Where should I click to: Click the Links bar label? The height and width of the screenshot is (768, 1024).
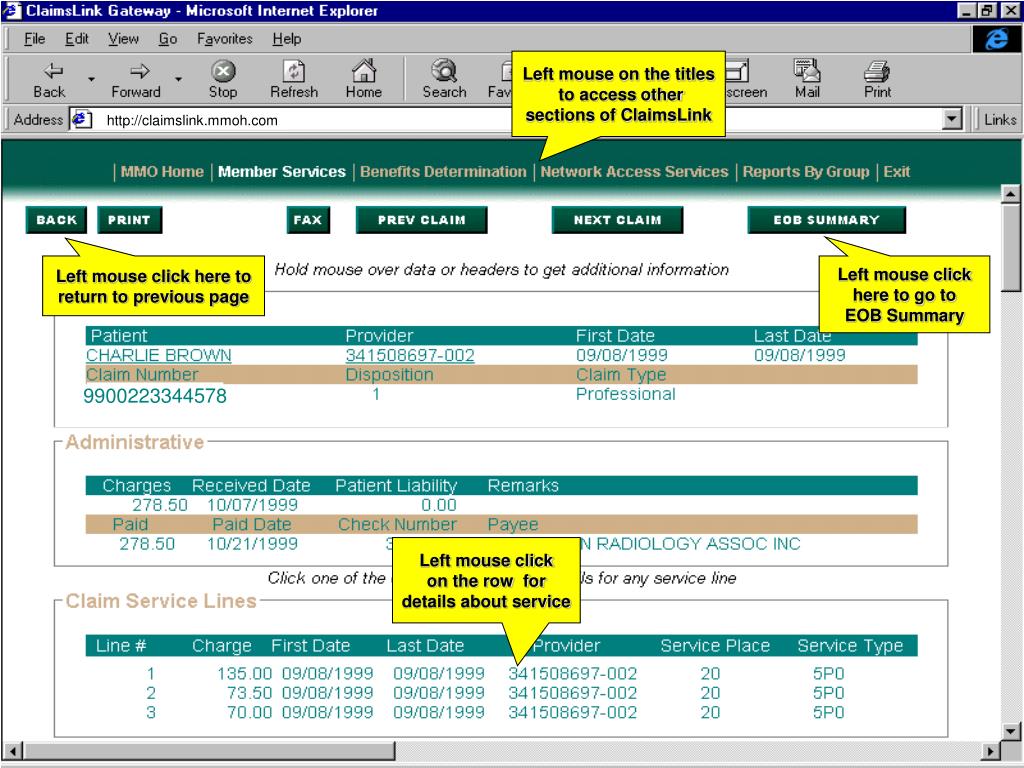[x=1000, y=120]
